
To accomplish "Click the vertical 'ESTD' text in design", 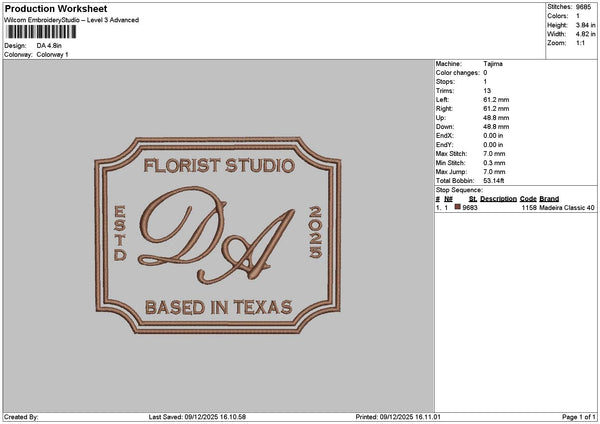I will pos(120,233).
